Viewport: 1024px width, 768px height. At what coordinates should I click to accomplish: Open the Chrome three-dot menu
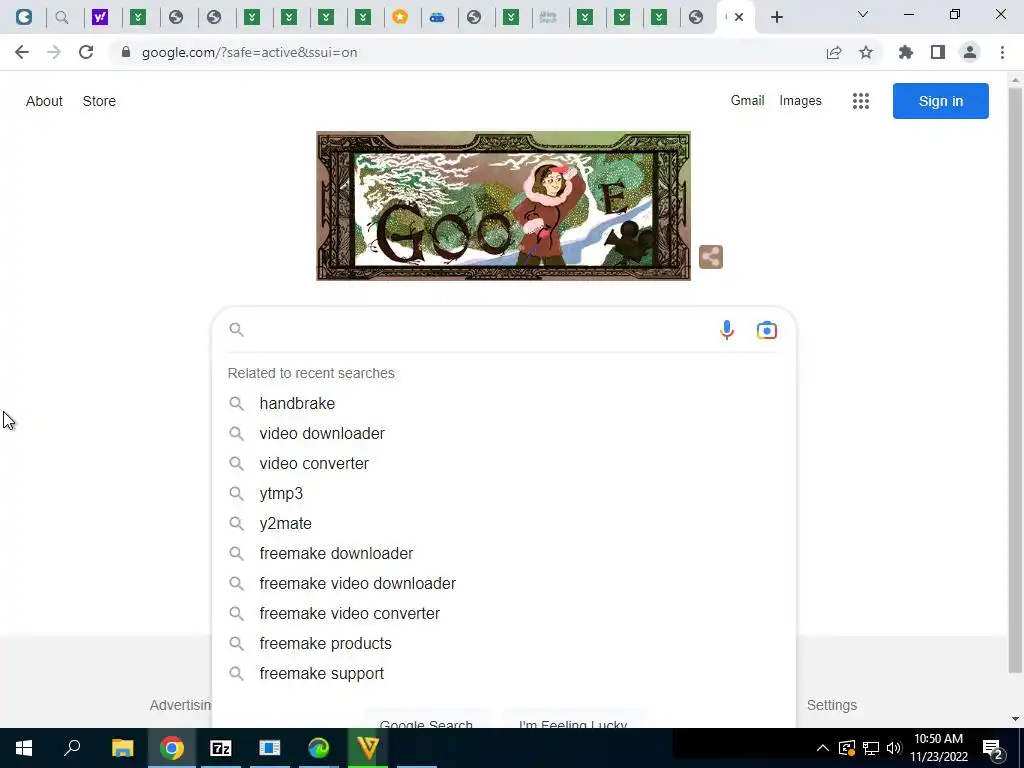[x=1002, y=52]
